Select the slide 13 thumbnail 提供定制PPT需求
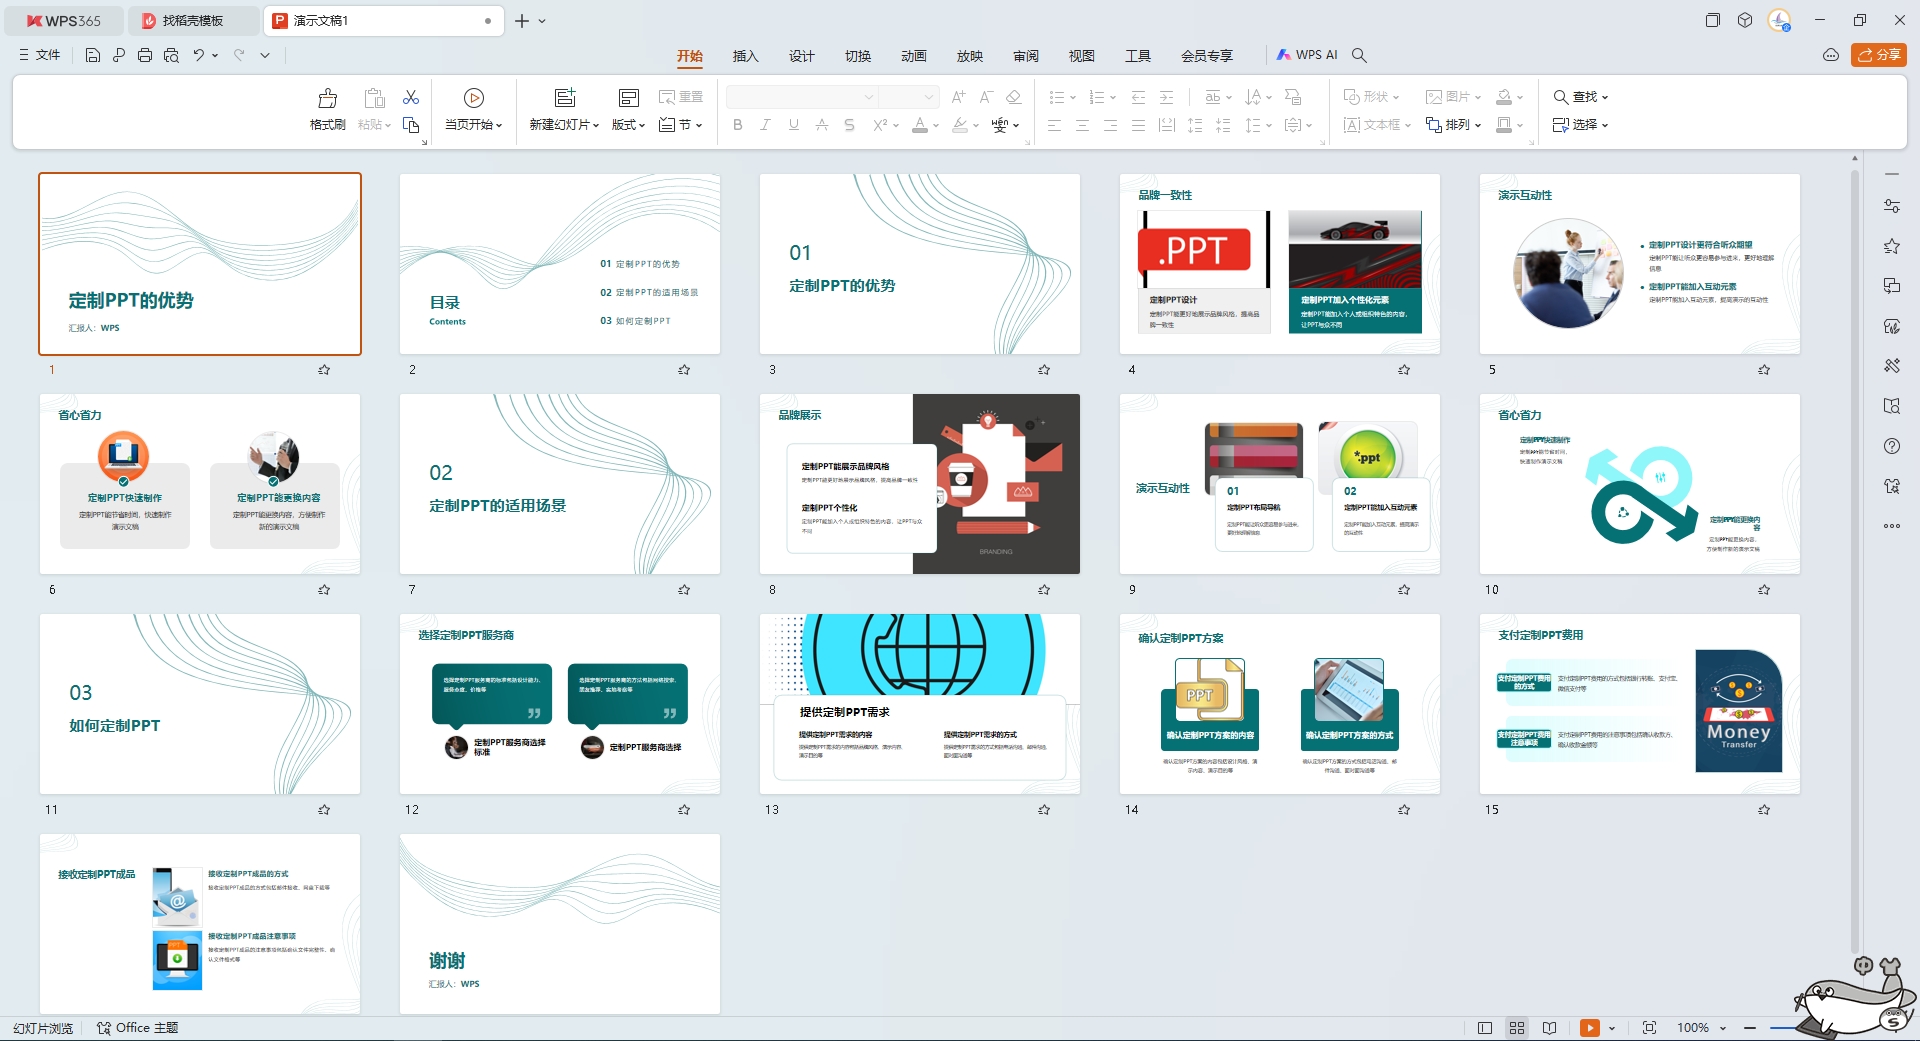 pos(920,704)
